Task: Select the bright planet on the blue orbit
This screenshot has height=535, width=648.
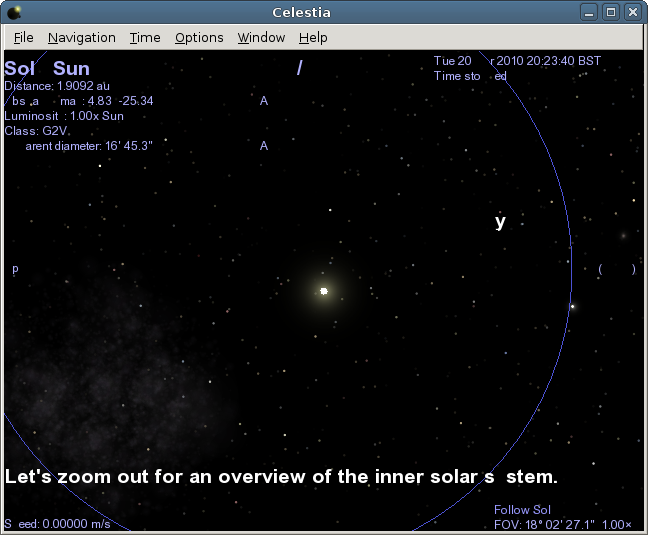Action: click(x=572, y=306)
